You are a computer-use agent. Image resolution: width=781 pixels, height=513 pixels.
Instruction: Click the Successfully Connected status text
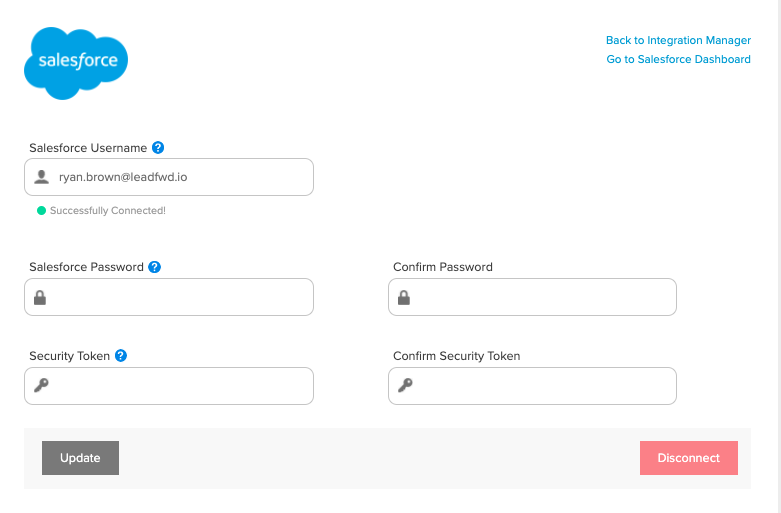(x=108, y=211)
